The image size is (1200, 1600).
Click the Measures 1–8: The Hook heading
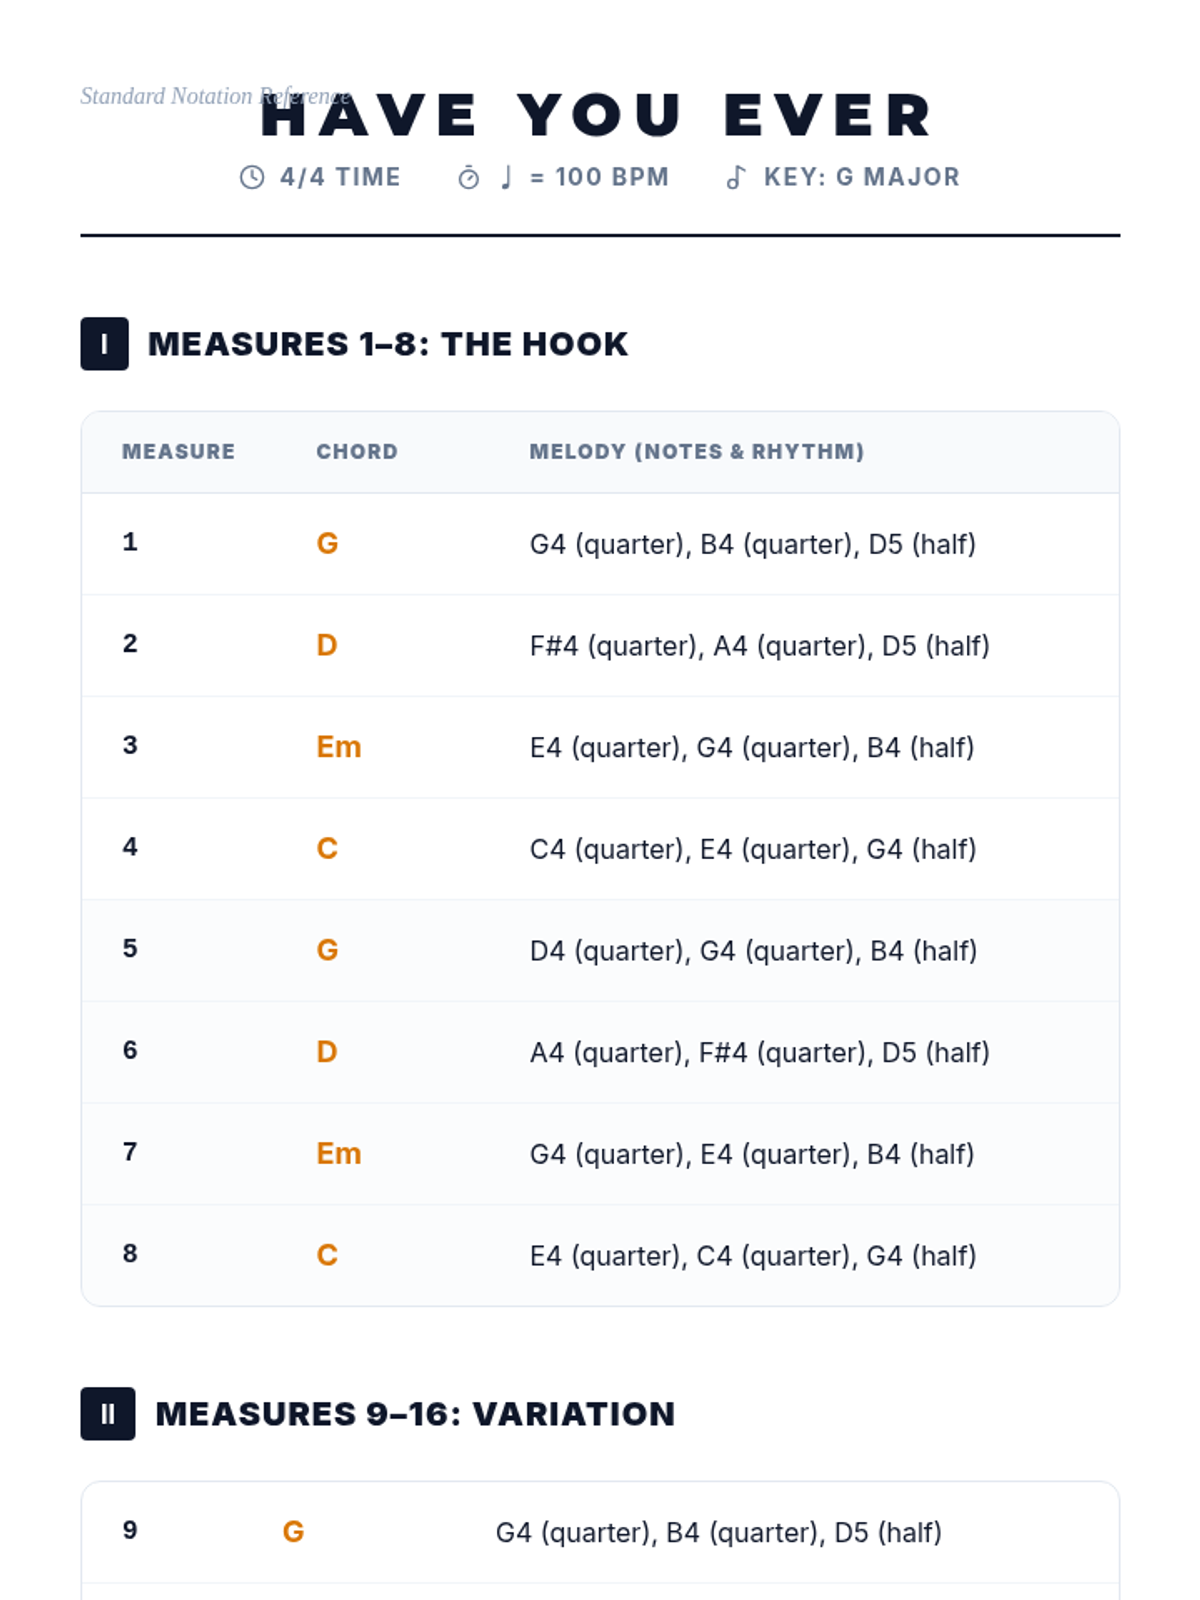tap(388, 344)
